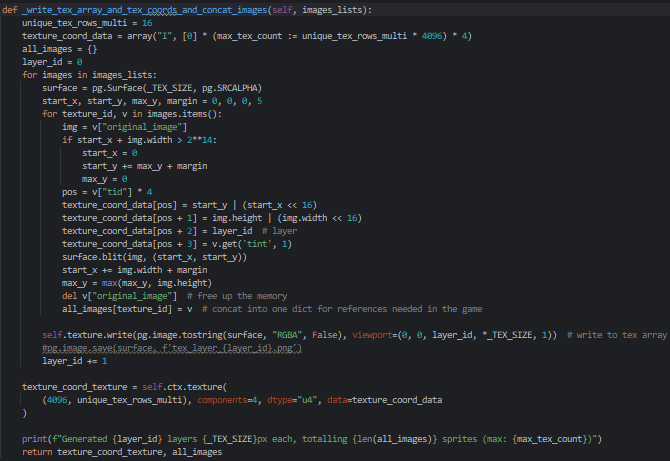Viewport: 670px width, 461px height.
Task: Click the line 'all_images = {}'
Action: pyautogui.click(x=59, y=49)
